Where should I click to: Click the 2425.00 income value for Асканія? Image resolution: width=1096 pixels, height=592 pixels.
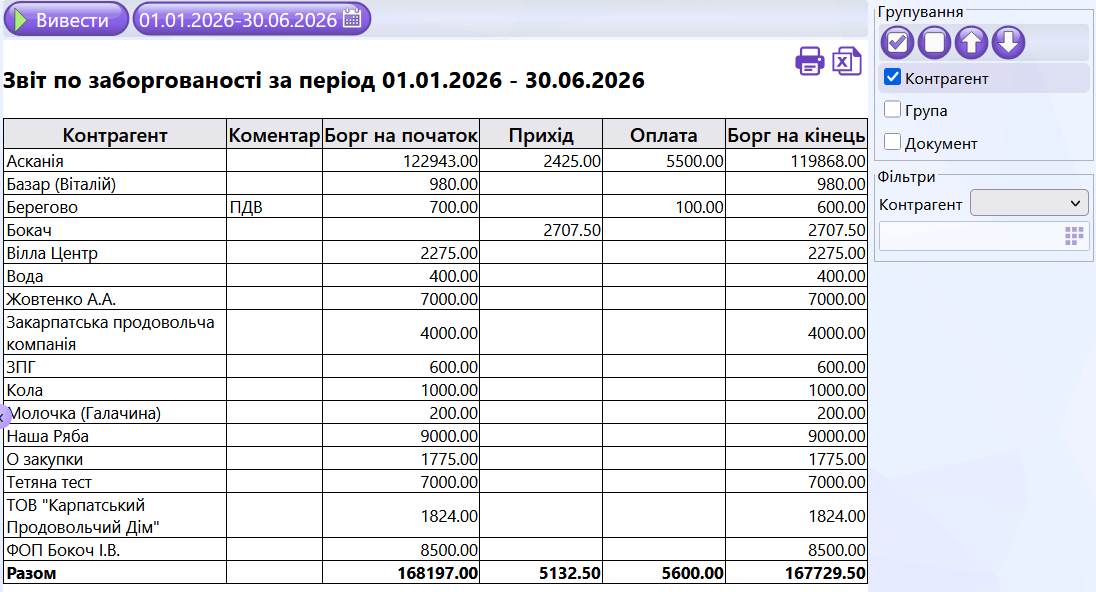pos(572,161)
